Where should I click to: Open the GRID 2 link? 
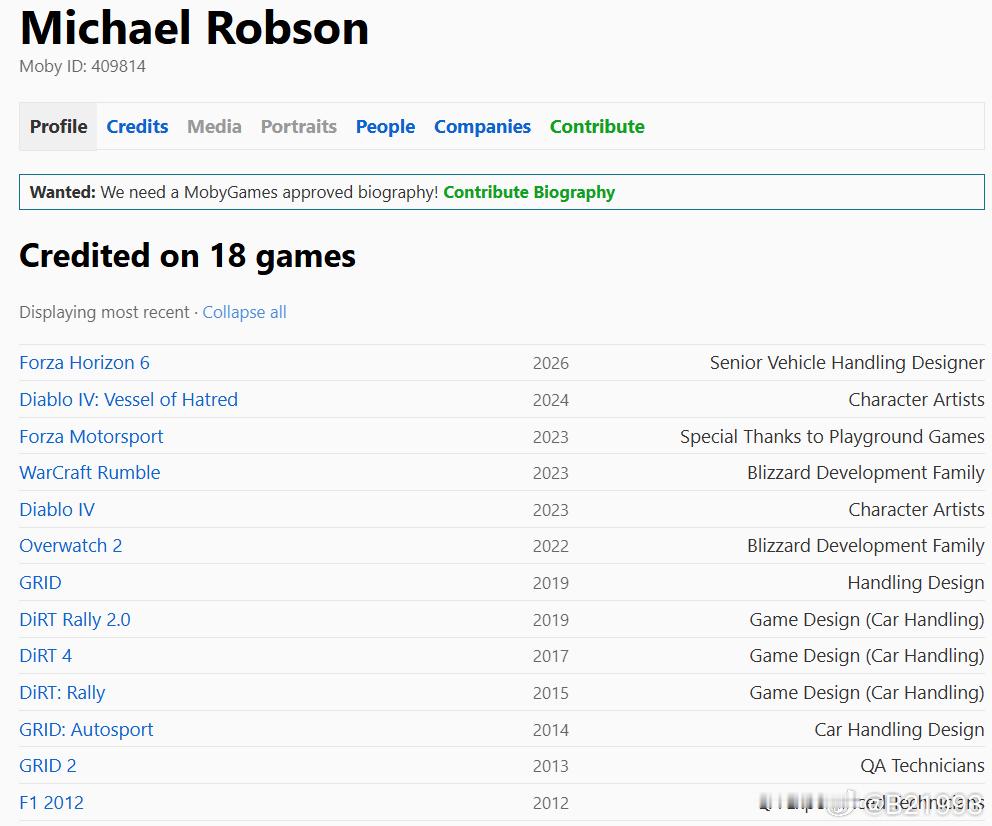47,766
